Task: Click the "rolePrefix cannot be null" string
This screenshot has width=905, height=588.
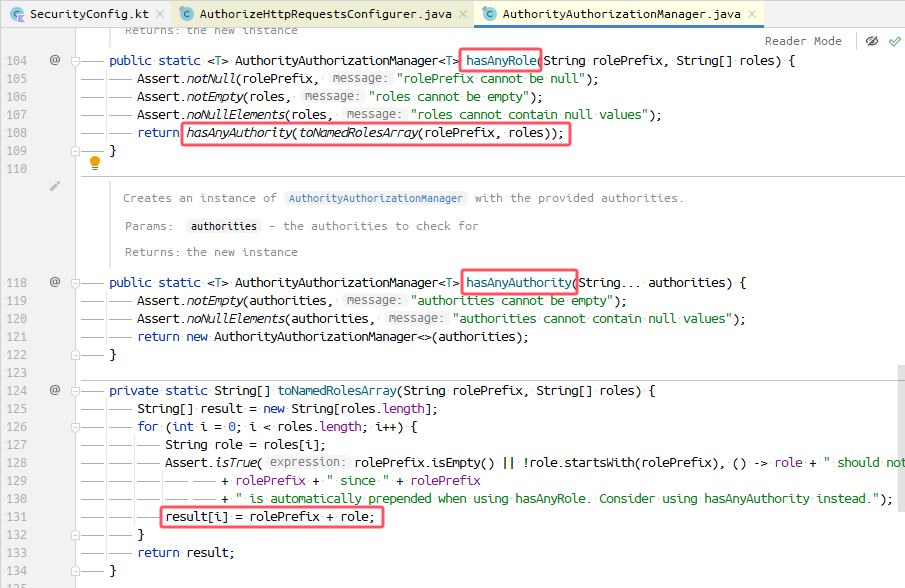Action: click(x=491, y=78)
